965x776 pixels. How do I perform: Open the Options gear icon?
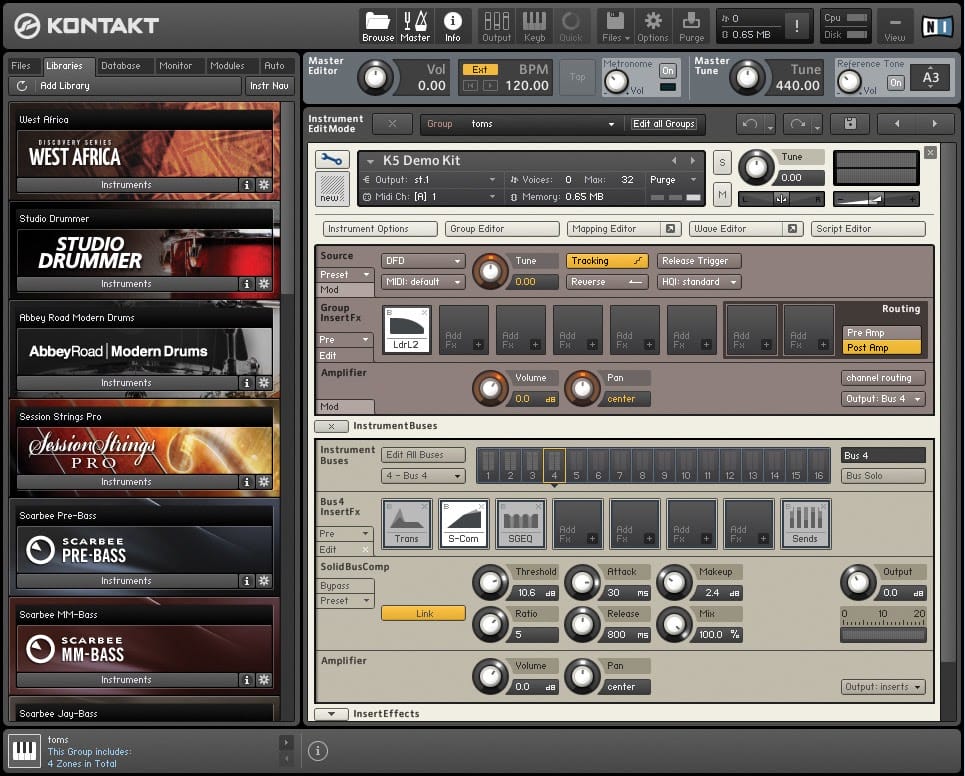click(653, 24)
